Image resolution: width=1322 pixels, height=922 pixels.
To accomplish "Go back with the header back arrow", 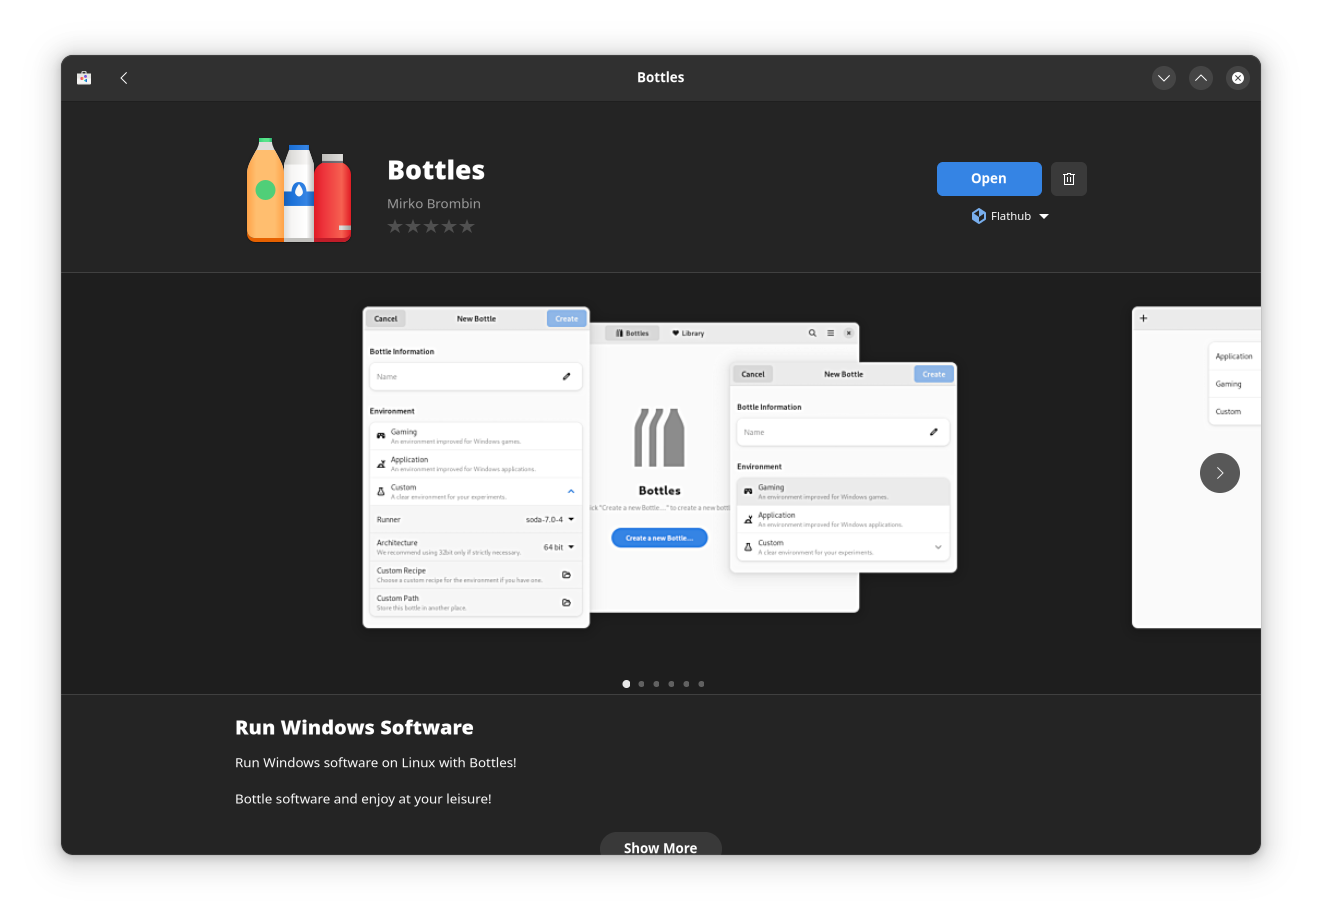I will point(124,78).
